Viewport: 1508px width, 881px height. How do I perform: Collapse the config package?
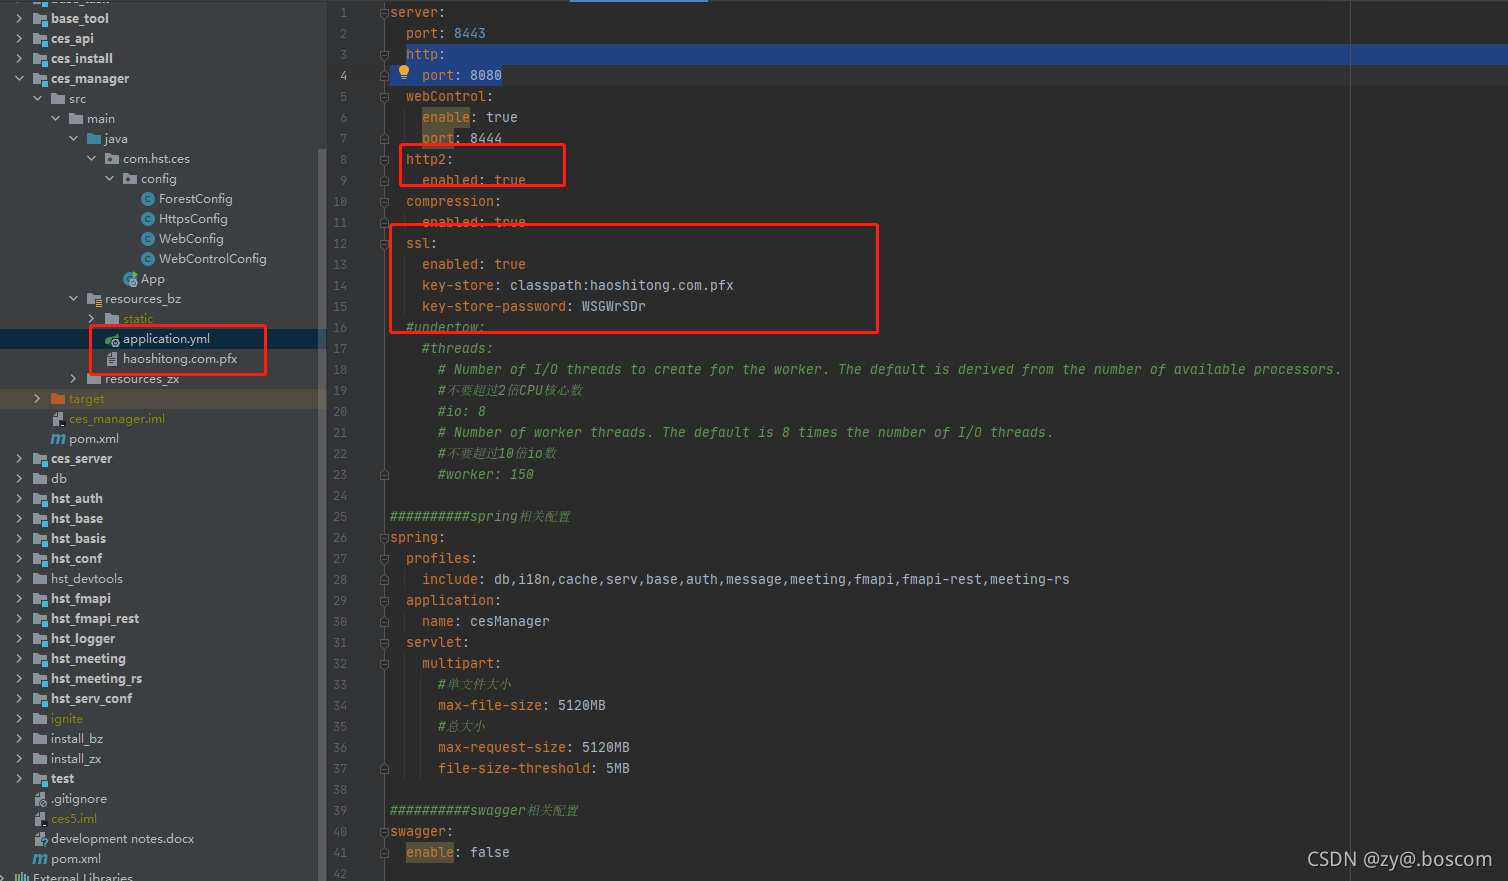109,178
